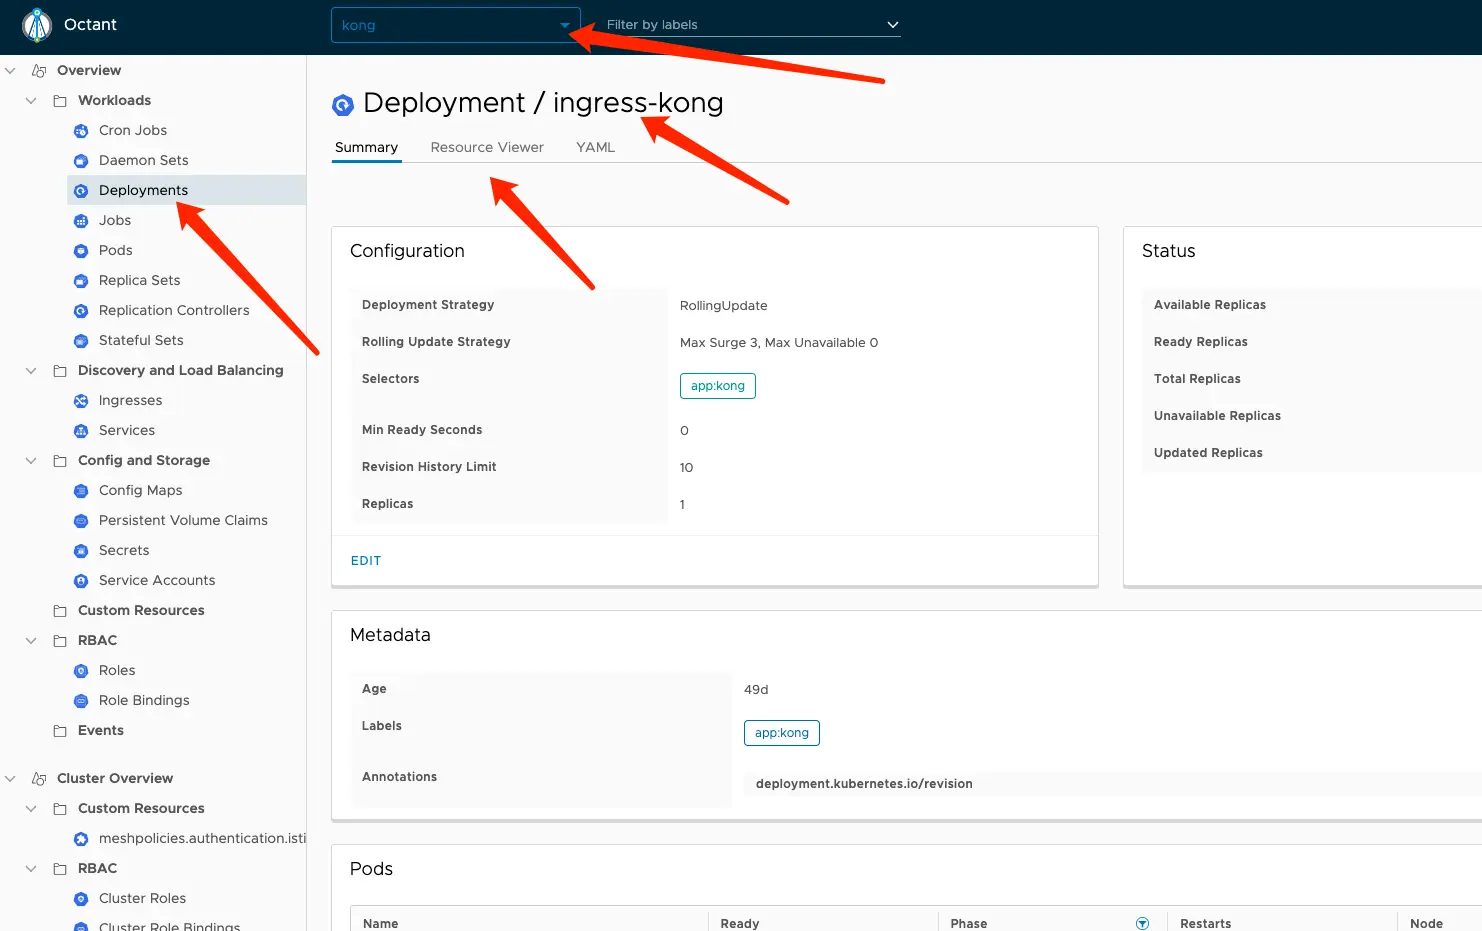Click the Octant logo icon
Image resolution: width=1482 pixels, height=931 pixels.
click(x=37, y=25)
